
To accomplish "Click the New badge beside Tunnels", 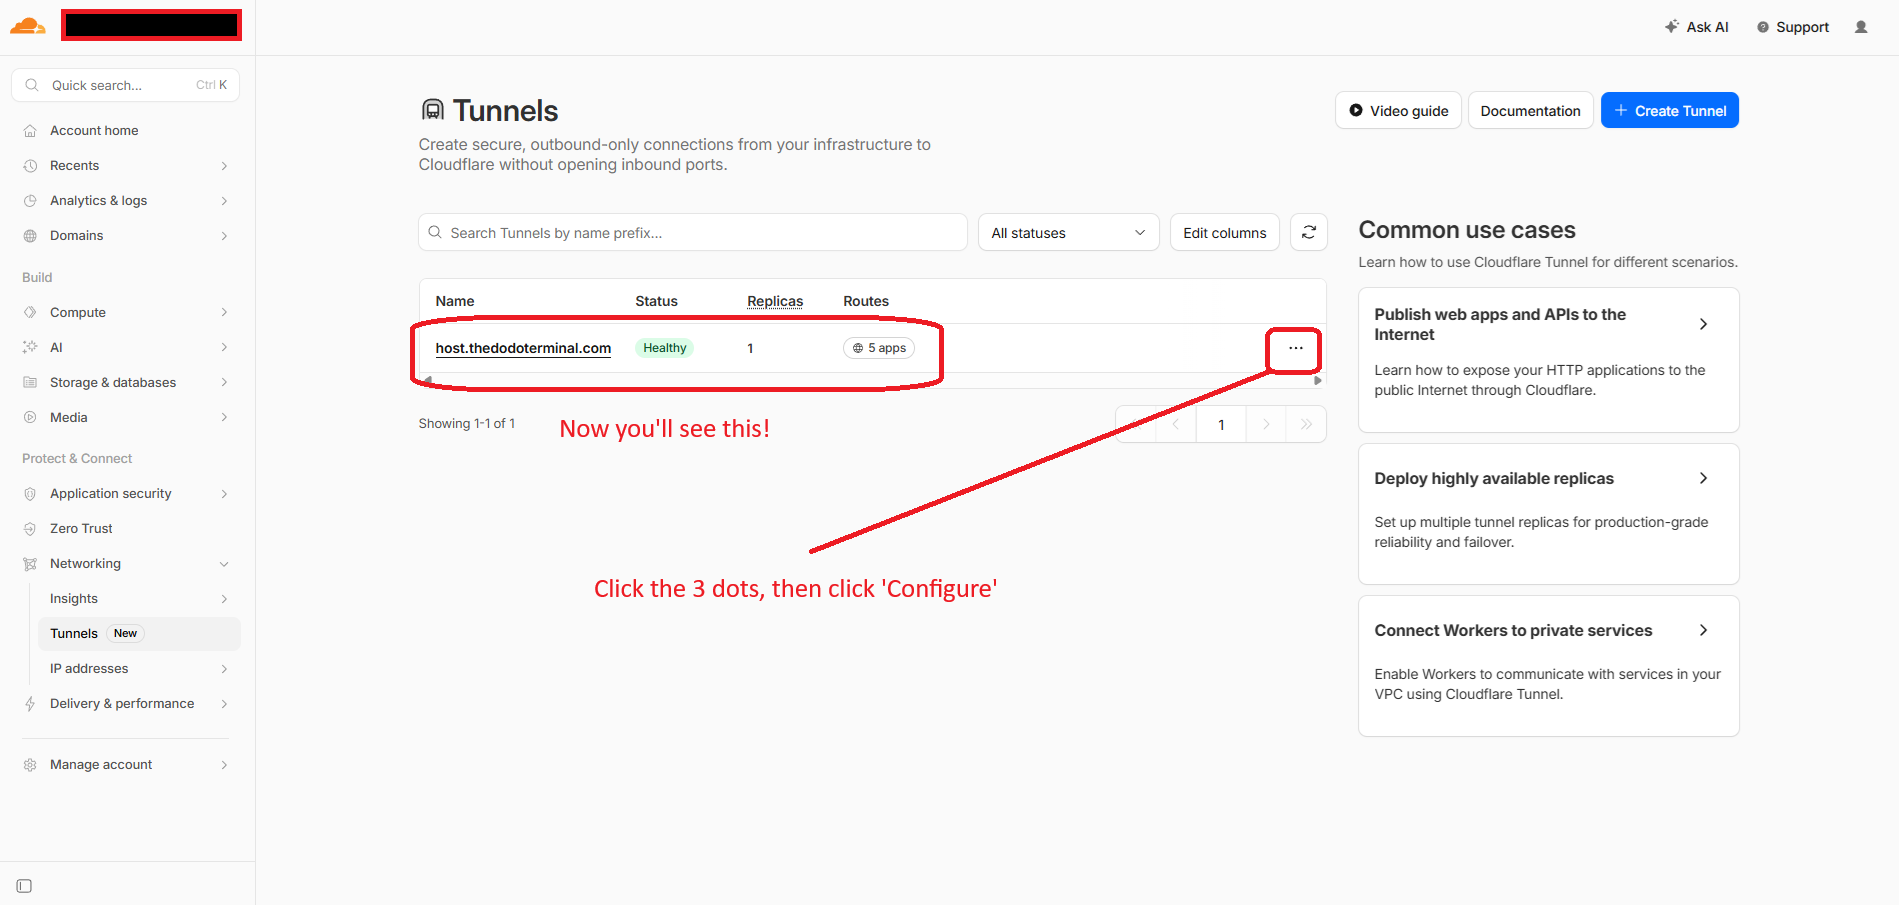I will [125, 634].
